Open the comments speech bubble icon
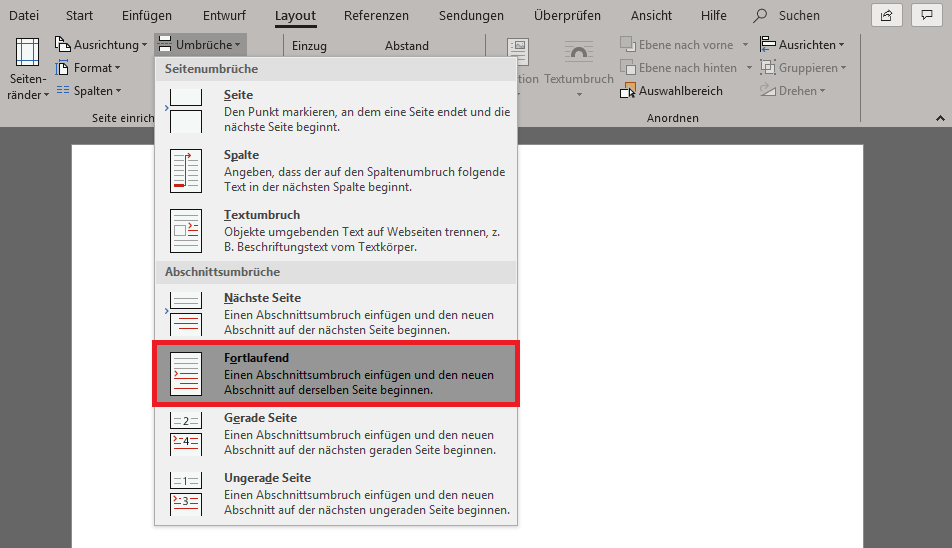The image size is (952, 548). pyautogui.click(x=923, y=15)
